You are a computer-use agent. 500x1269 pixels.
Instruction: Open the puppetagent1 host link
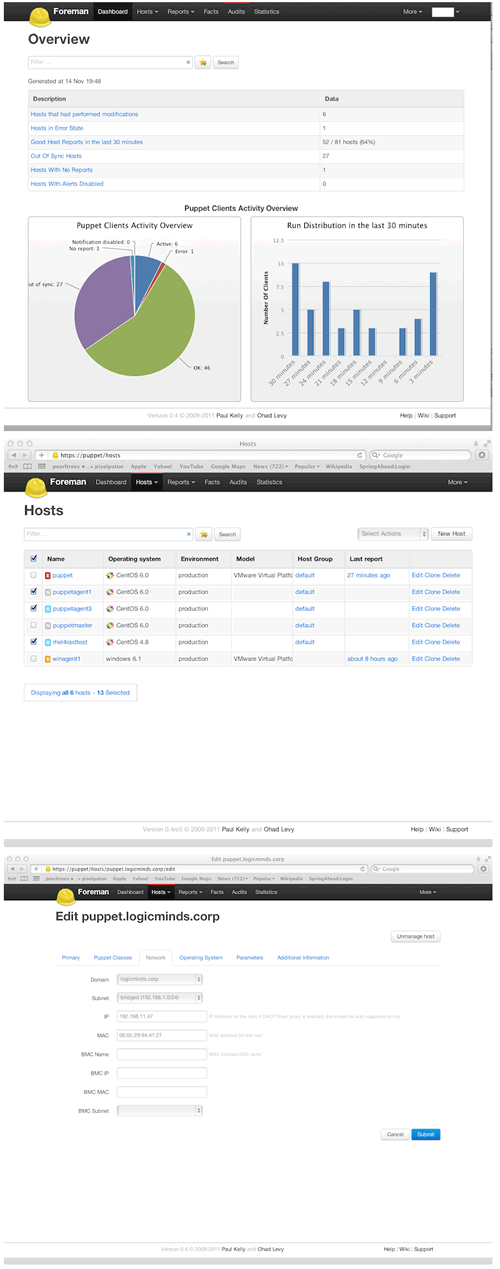[x=72, y=592]
